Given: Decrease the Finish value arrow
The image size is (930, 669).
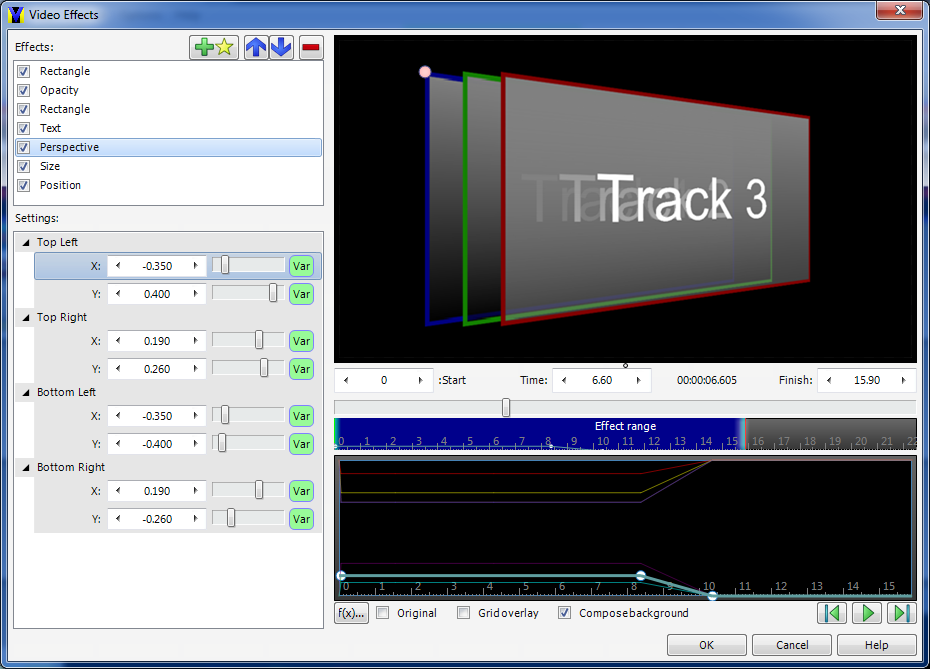Looking at the screenshot, I should pyautogui.click(x=829, y=380).
